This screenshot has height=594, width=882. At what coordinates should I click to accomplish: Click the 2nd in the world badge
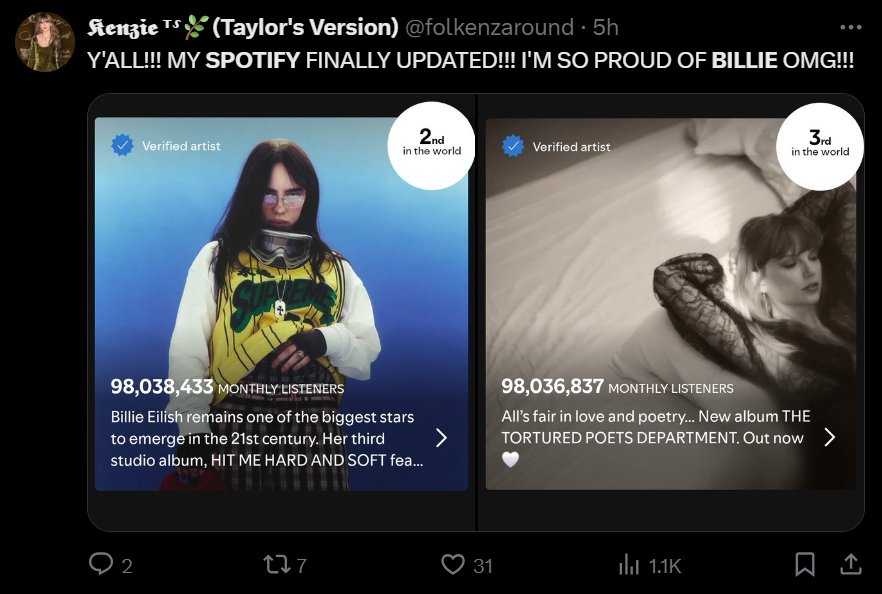click(x=431, y=144)
